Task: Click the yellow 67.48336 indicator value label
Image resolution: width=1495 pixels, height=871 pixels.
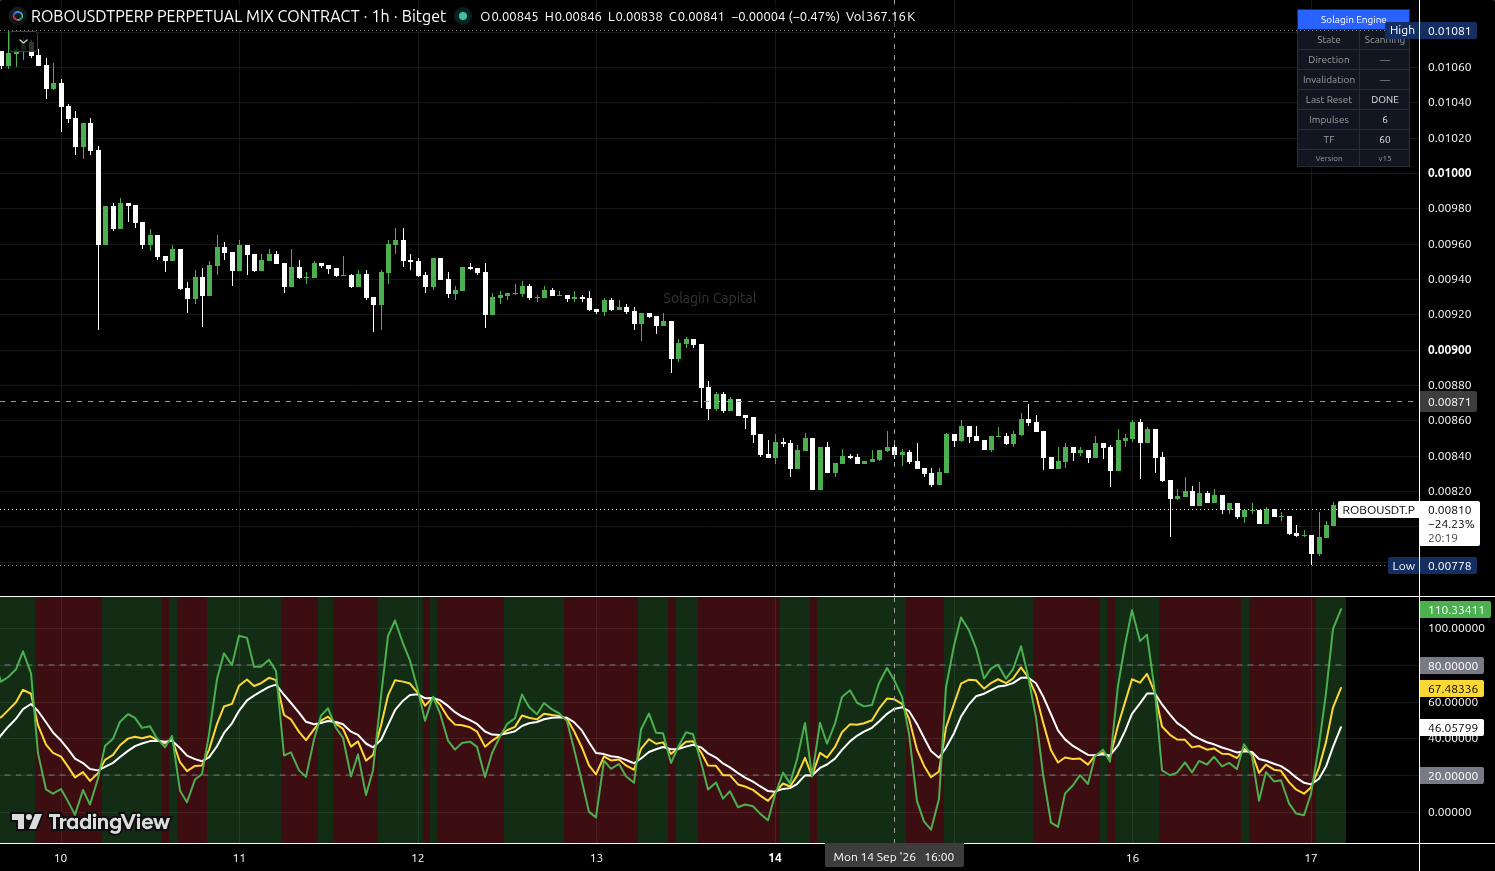Action: [1453, 689]
